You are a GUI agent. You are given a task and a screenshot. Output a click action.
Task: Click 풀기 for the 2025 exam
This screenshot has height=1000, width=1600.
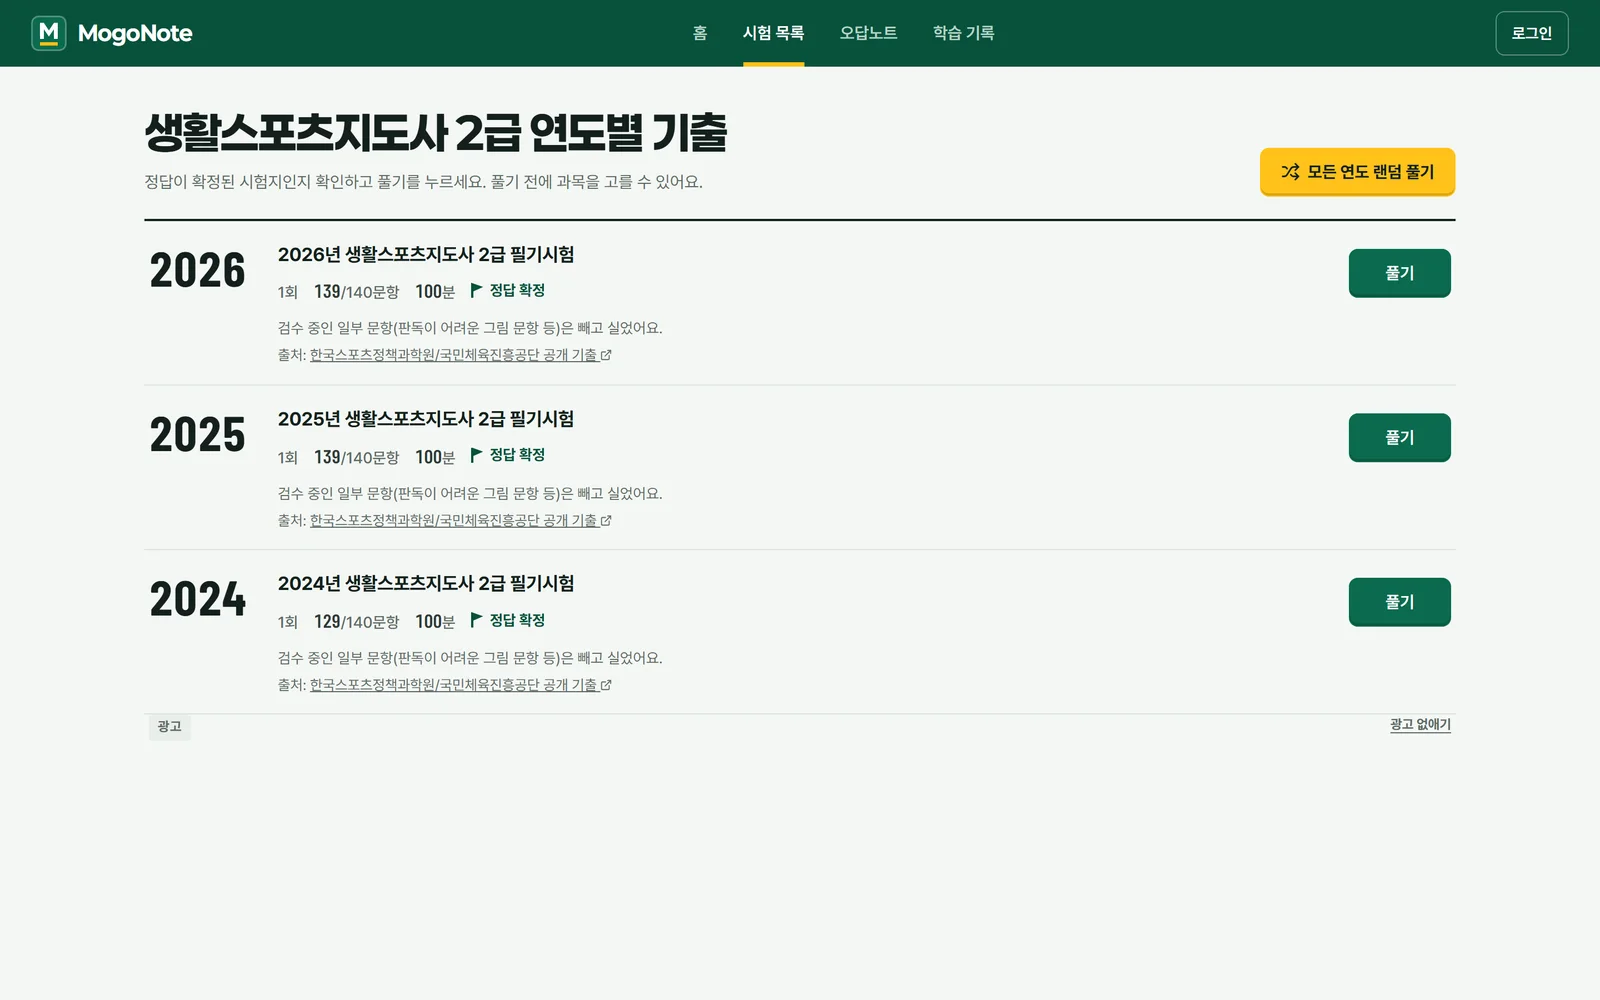(1399, 438)
